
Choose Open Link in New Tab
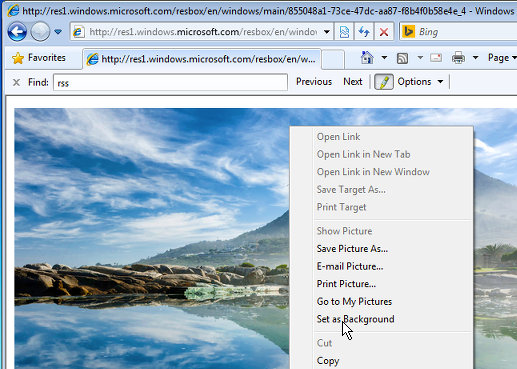click(x=363, y=154)
